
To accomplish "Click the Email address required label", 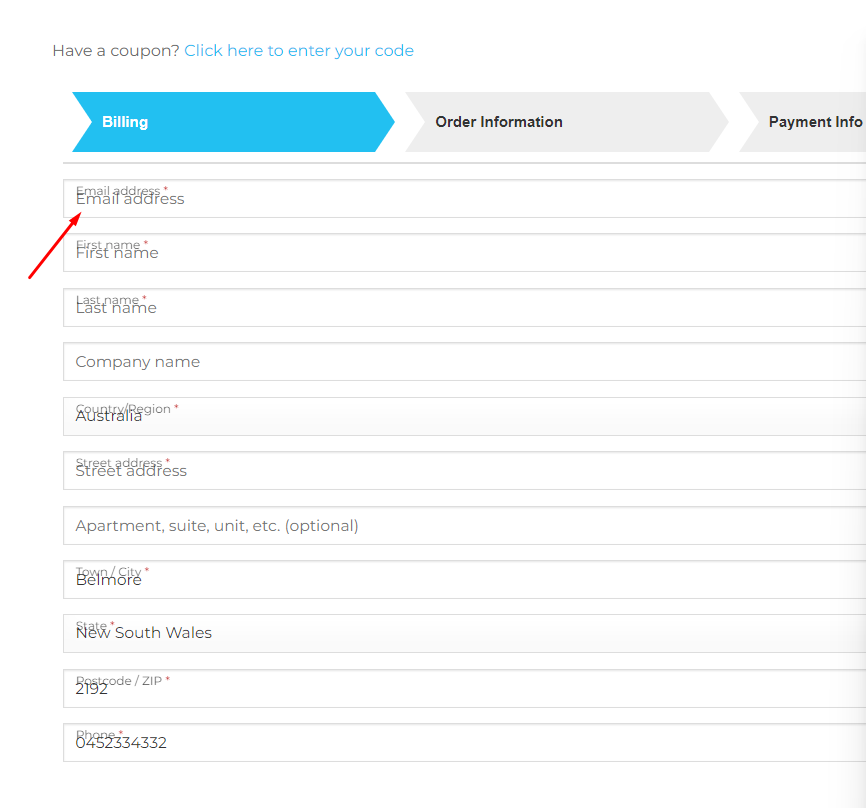I will (x=122, y=190).
